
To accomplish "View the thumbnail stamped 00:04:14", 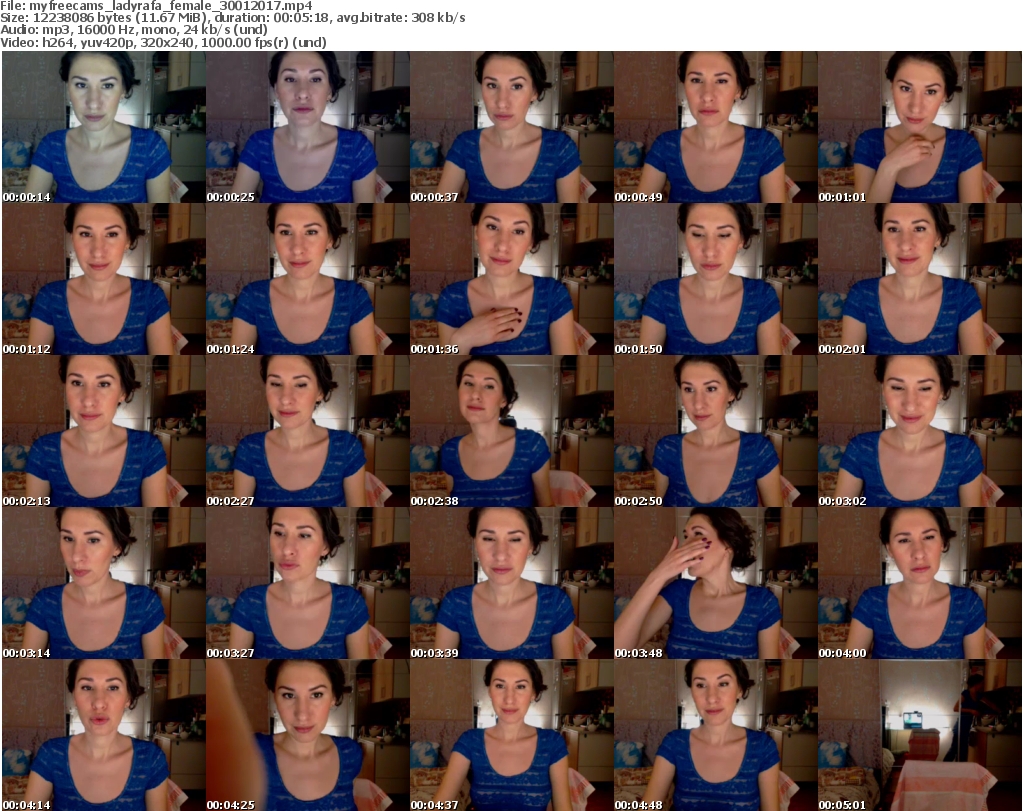I will (x=104, y=735).
